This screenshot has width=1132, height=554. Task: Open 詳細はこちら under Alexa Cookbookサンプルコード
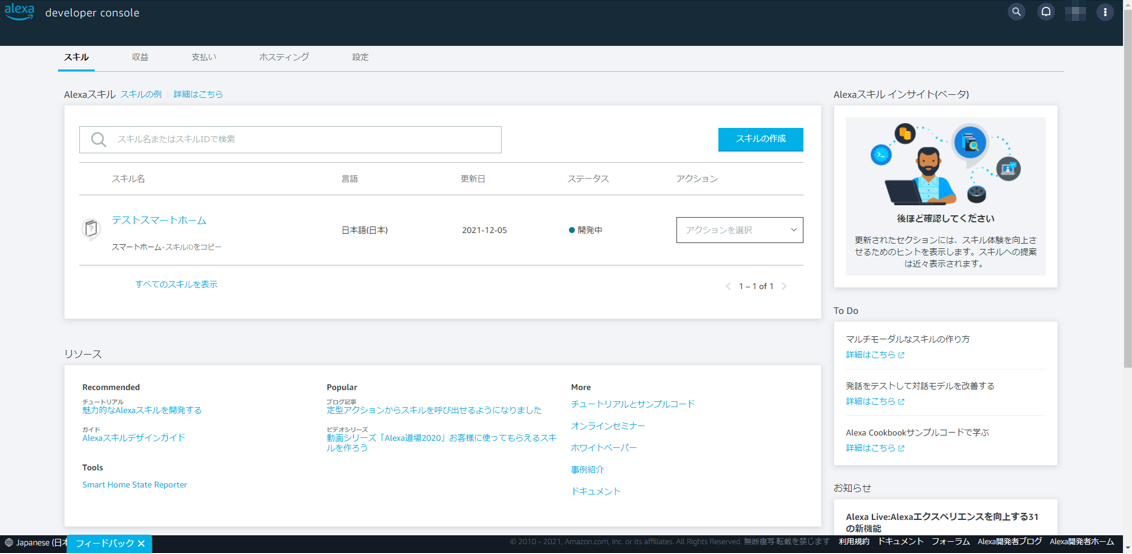click(x=875, y=448)
